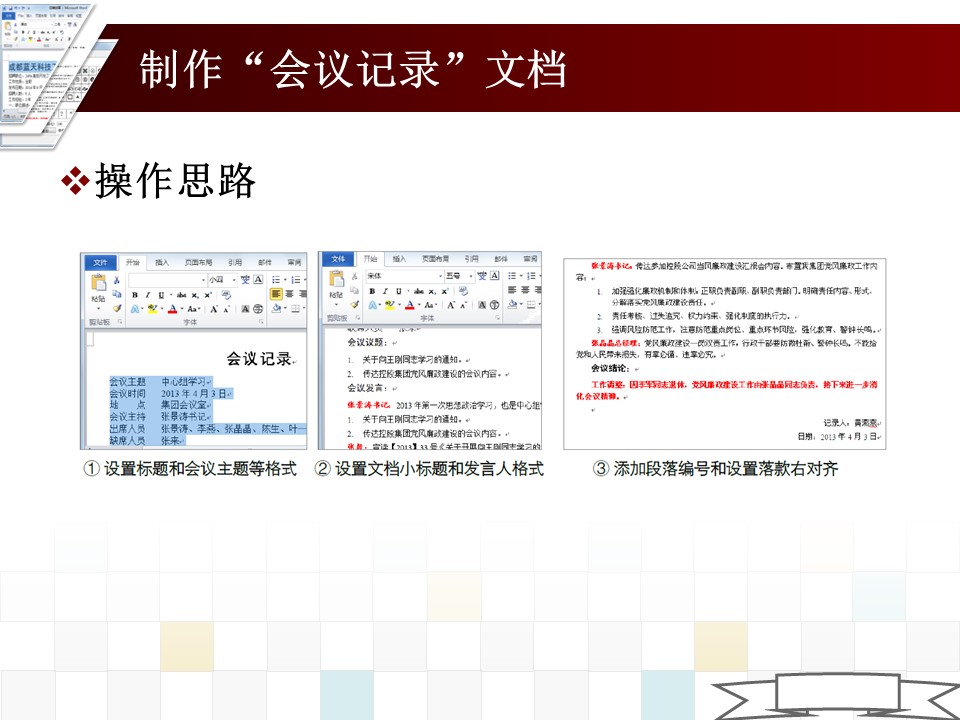Open Font dialog launcher in step ② screenshot
This screenshot has height=720, width=960.
click(x=498, y=318)
